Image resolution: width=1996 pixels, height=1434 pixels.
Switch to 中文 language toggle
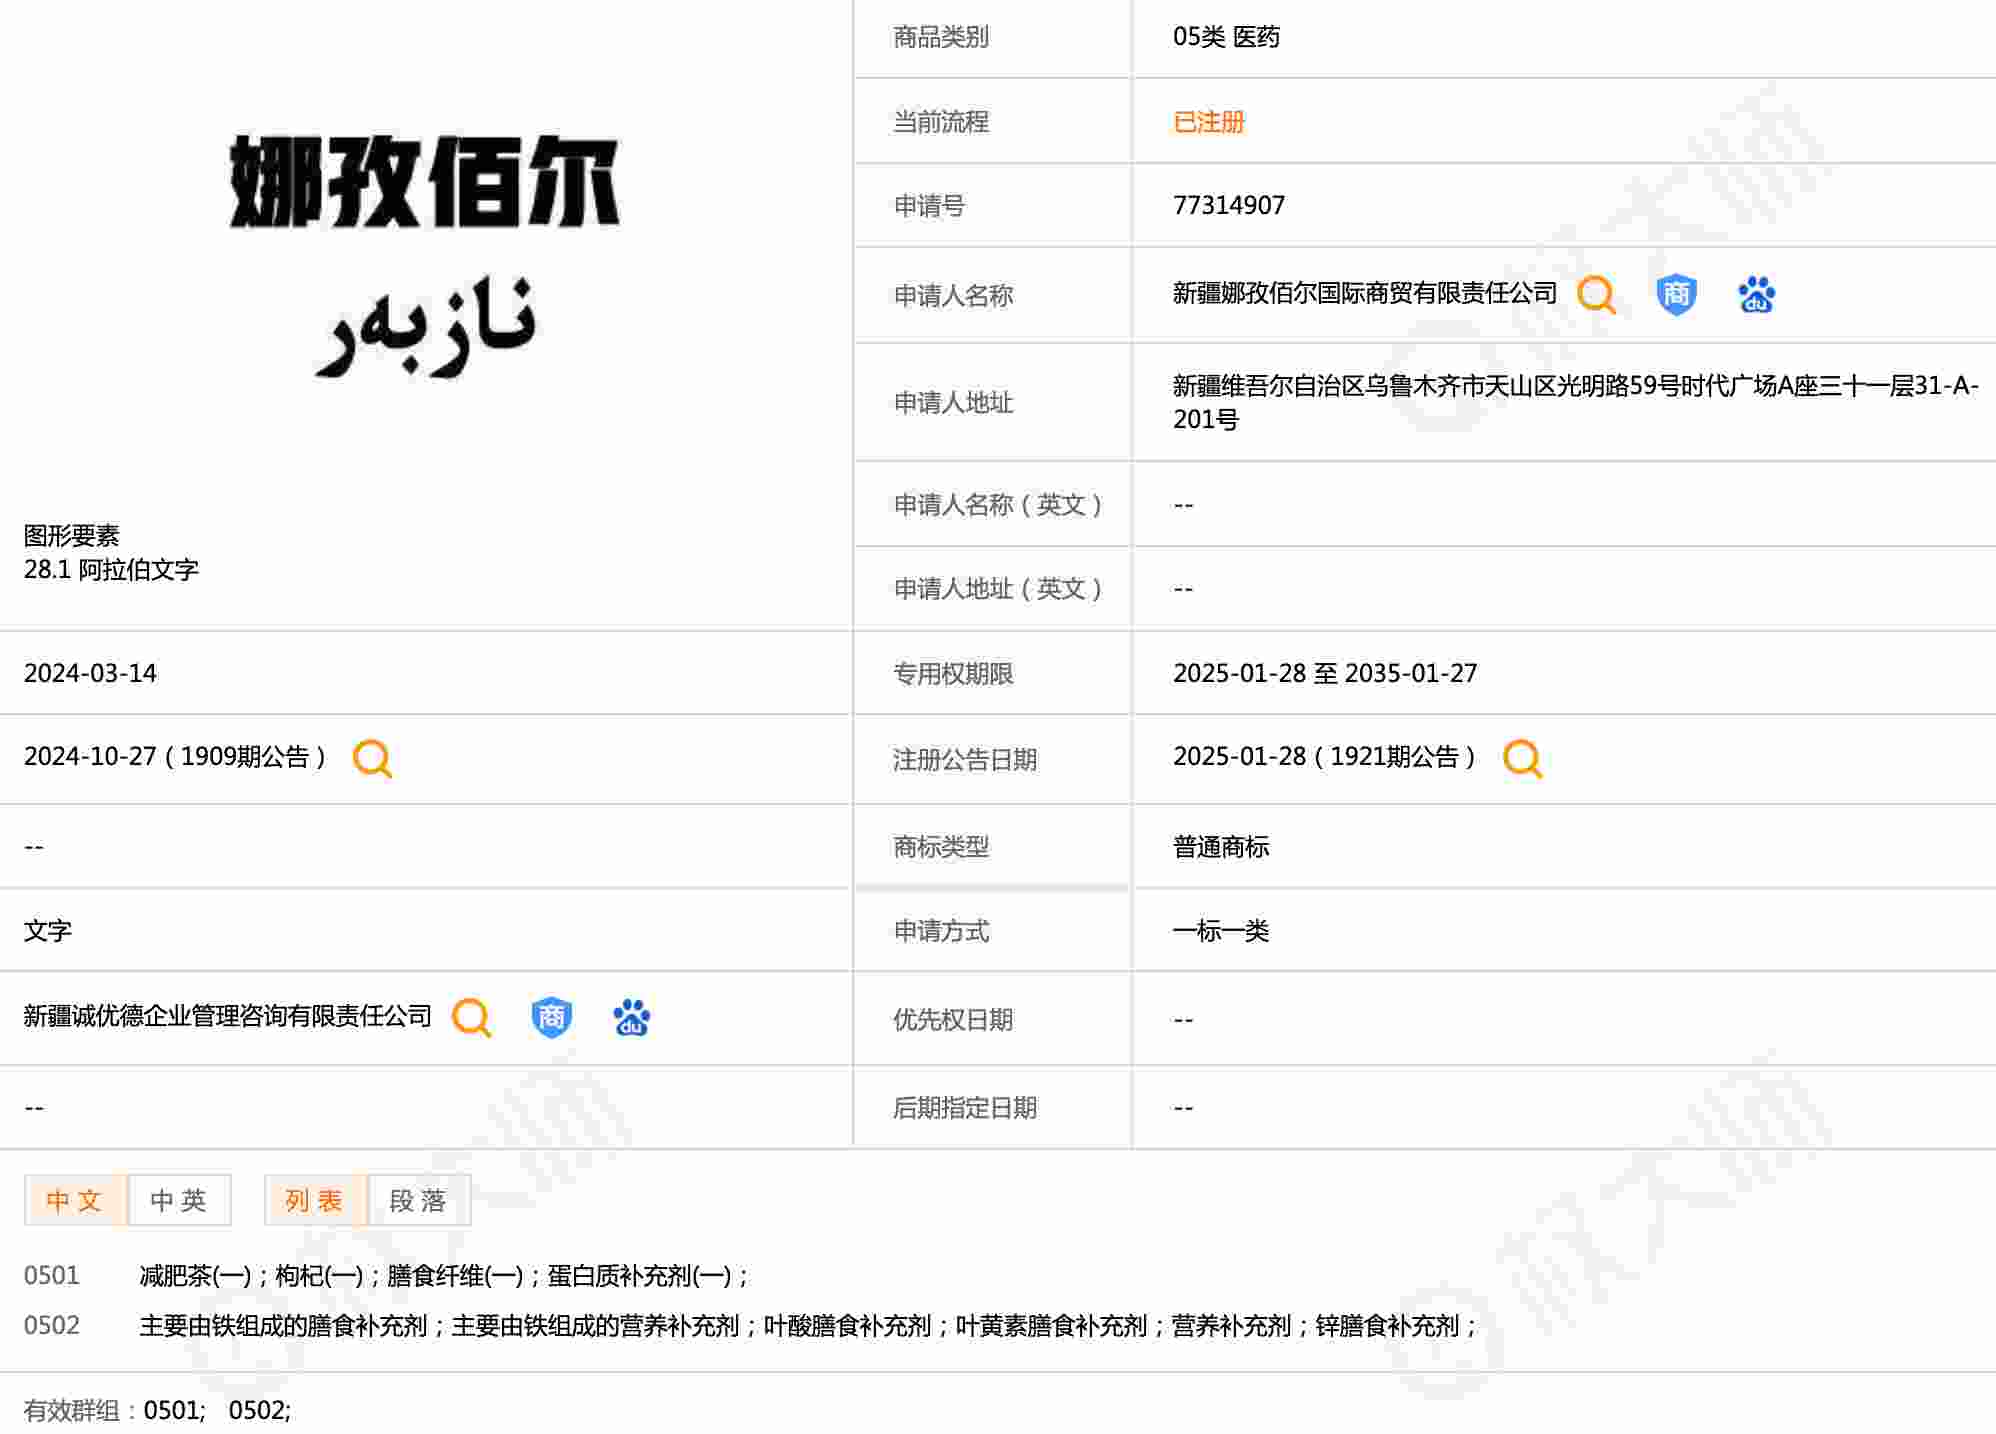point(75,1200)
